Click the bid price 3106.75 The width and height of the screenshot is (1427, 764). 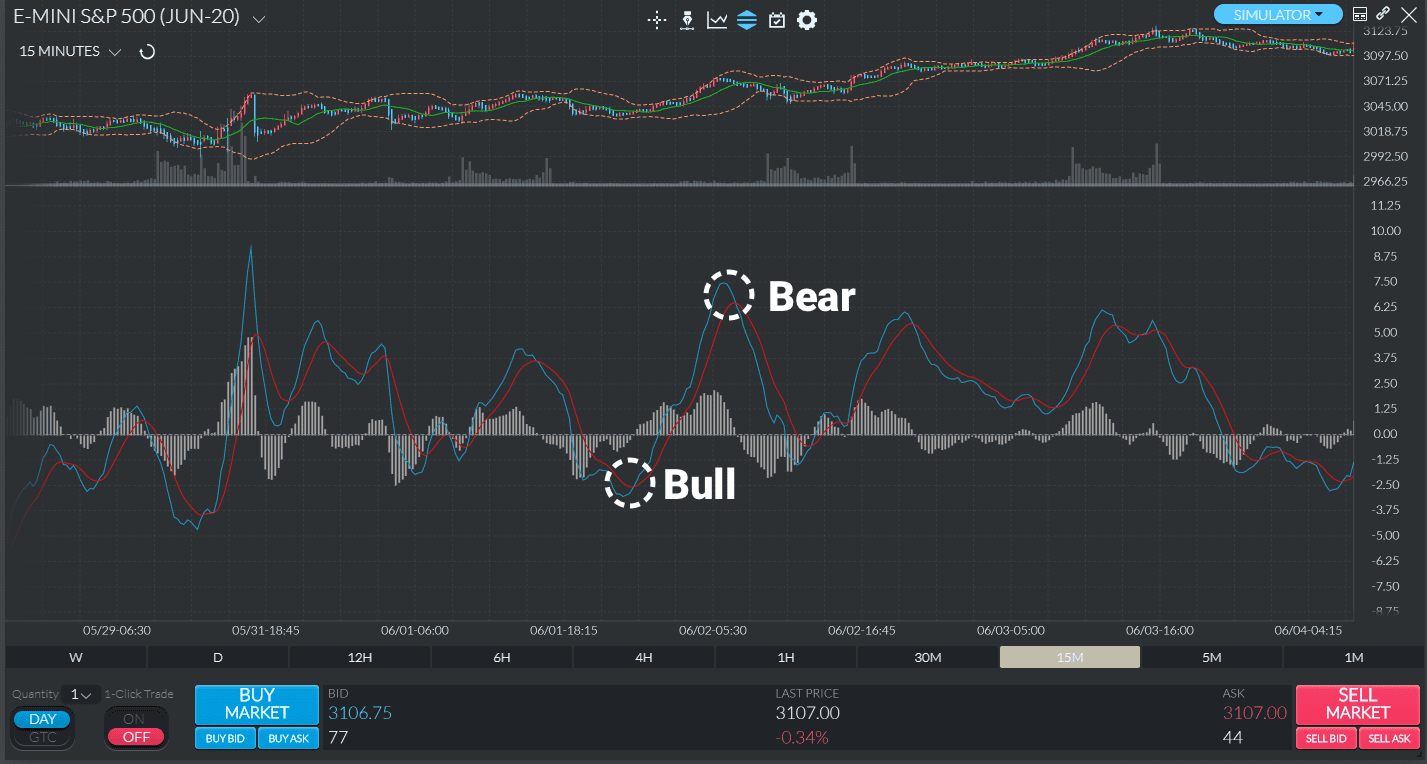pyautogui.click(x=360, y=713)
